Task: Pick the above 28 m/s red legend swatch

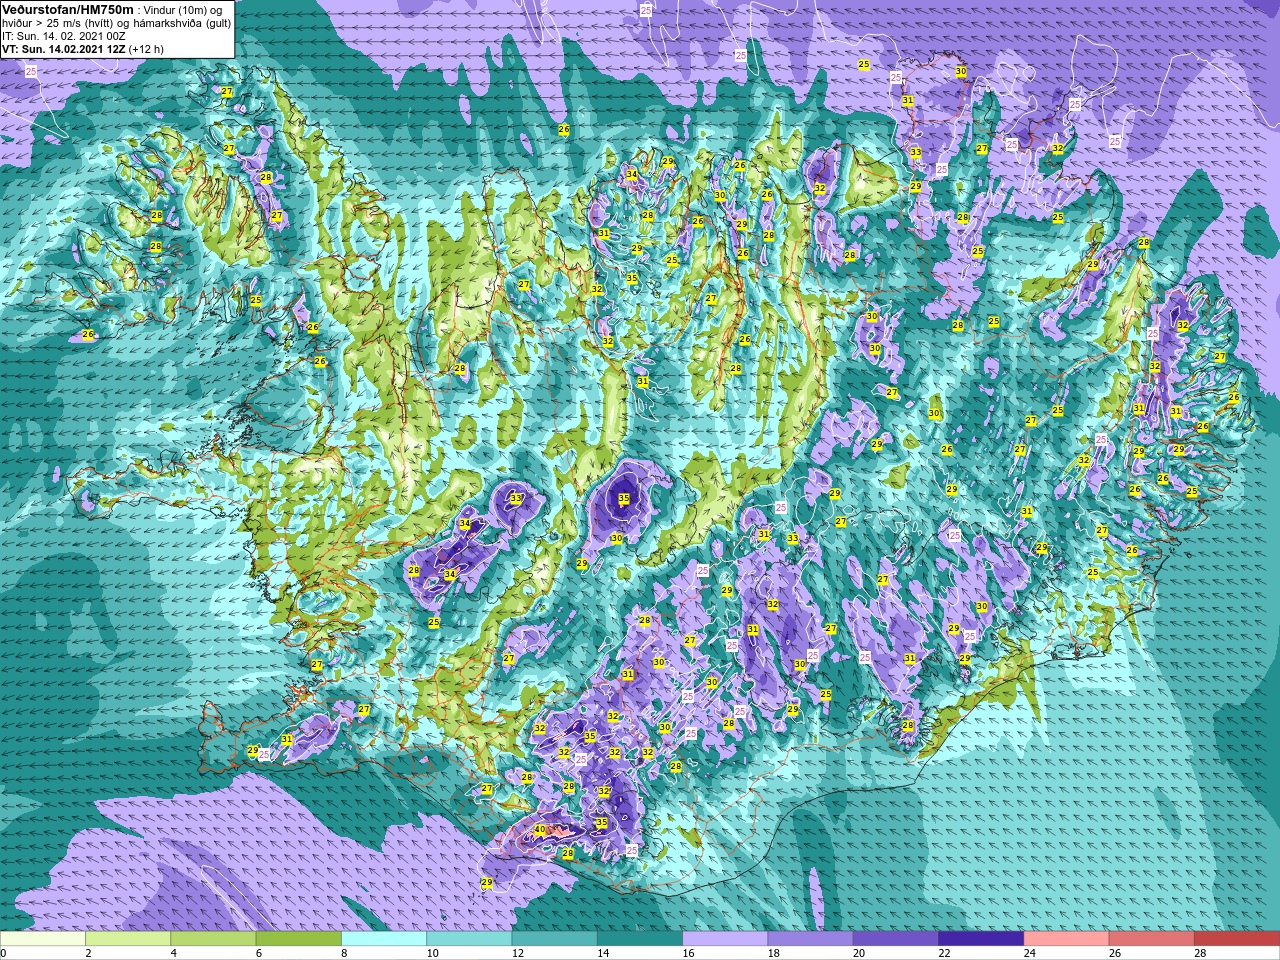Action: (1236, 939)
